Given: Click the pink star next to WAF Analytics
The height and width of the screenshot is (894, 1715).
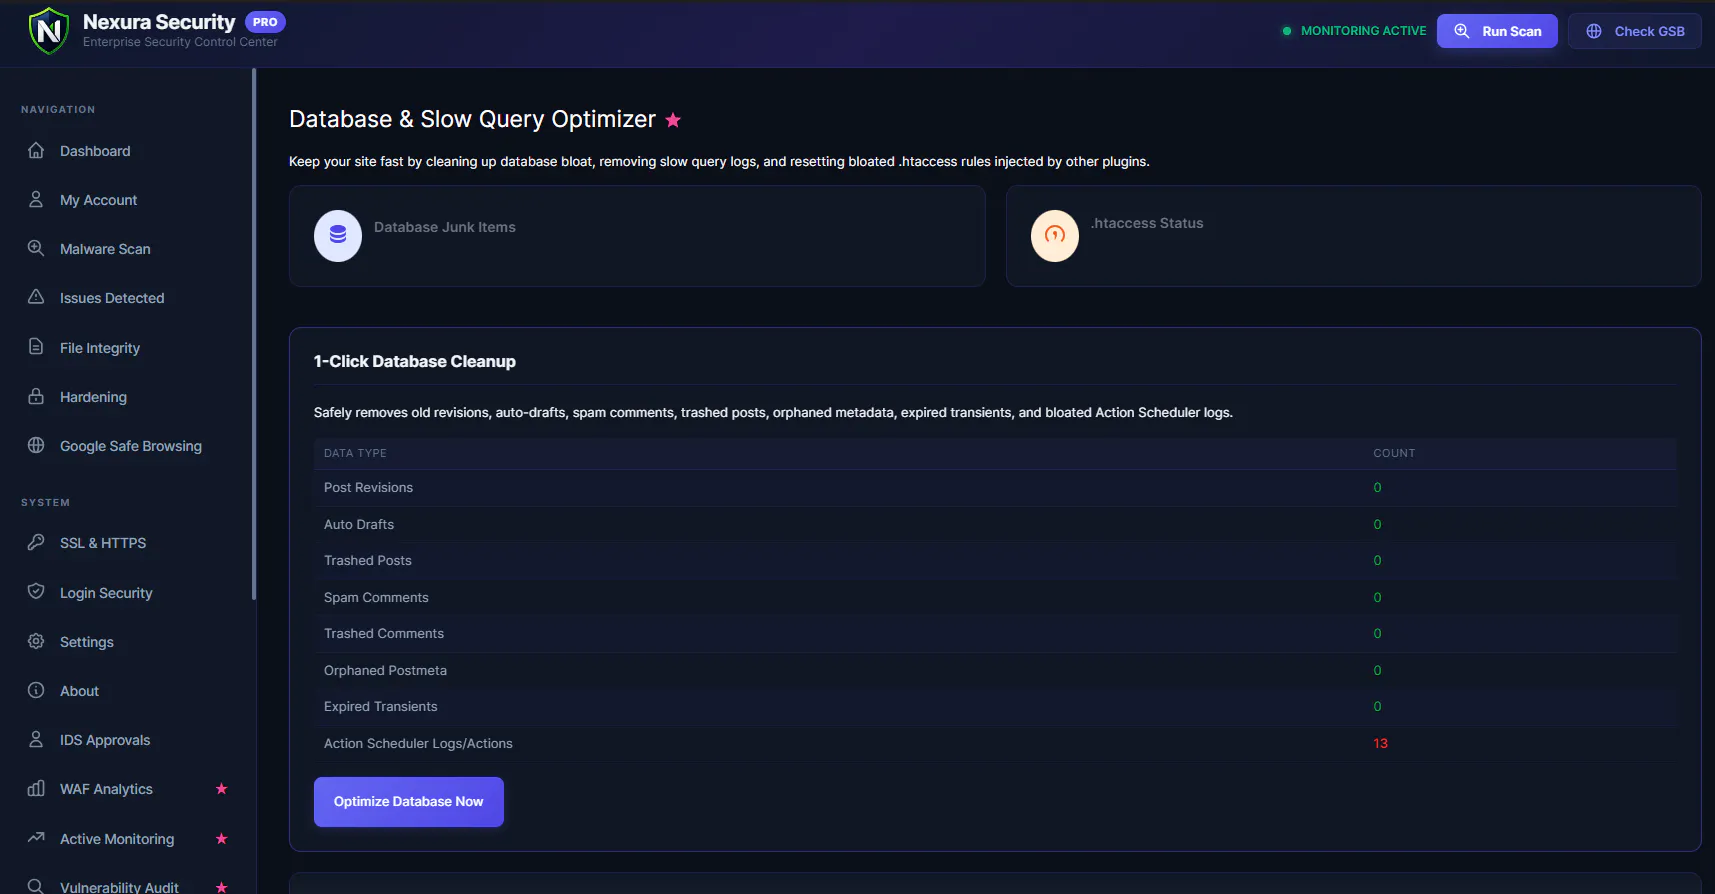Looking at the screenshot, I should (222, 789).
